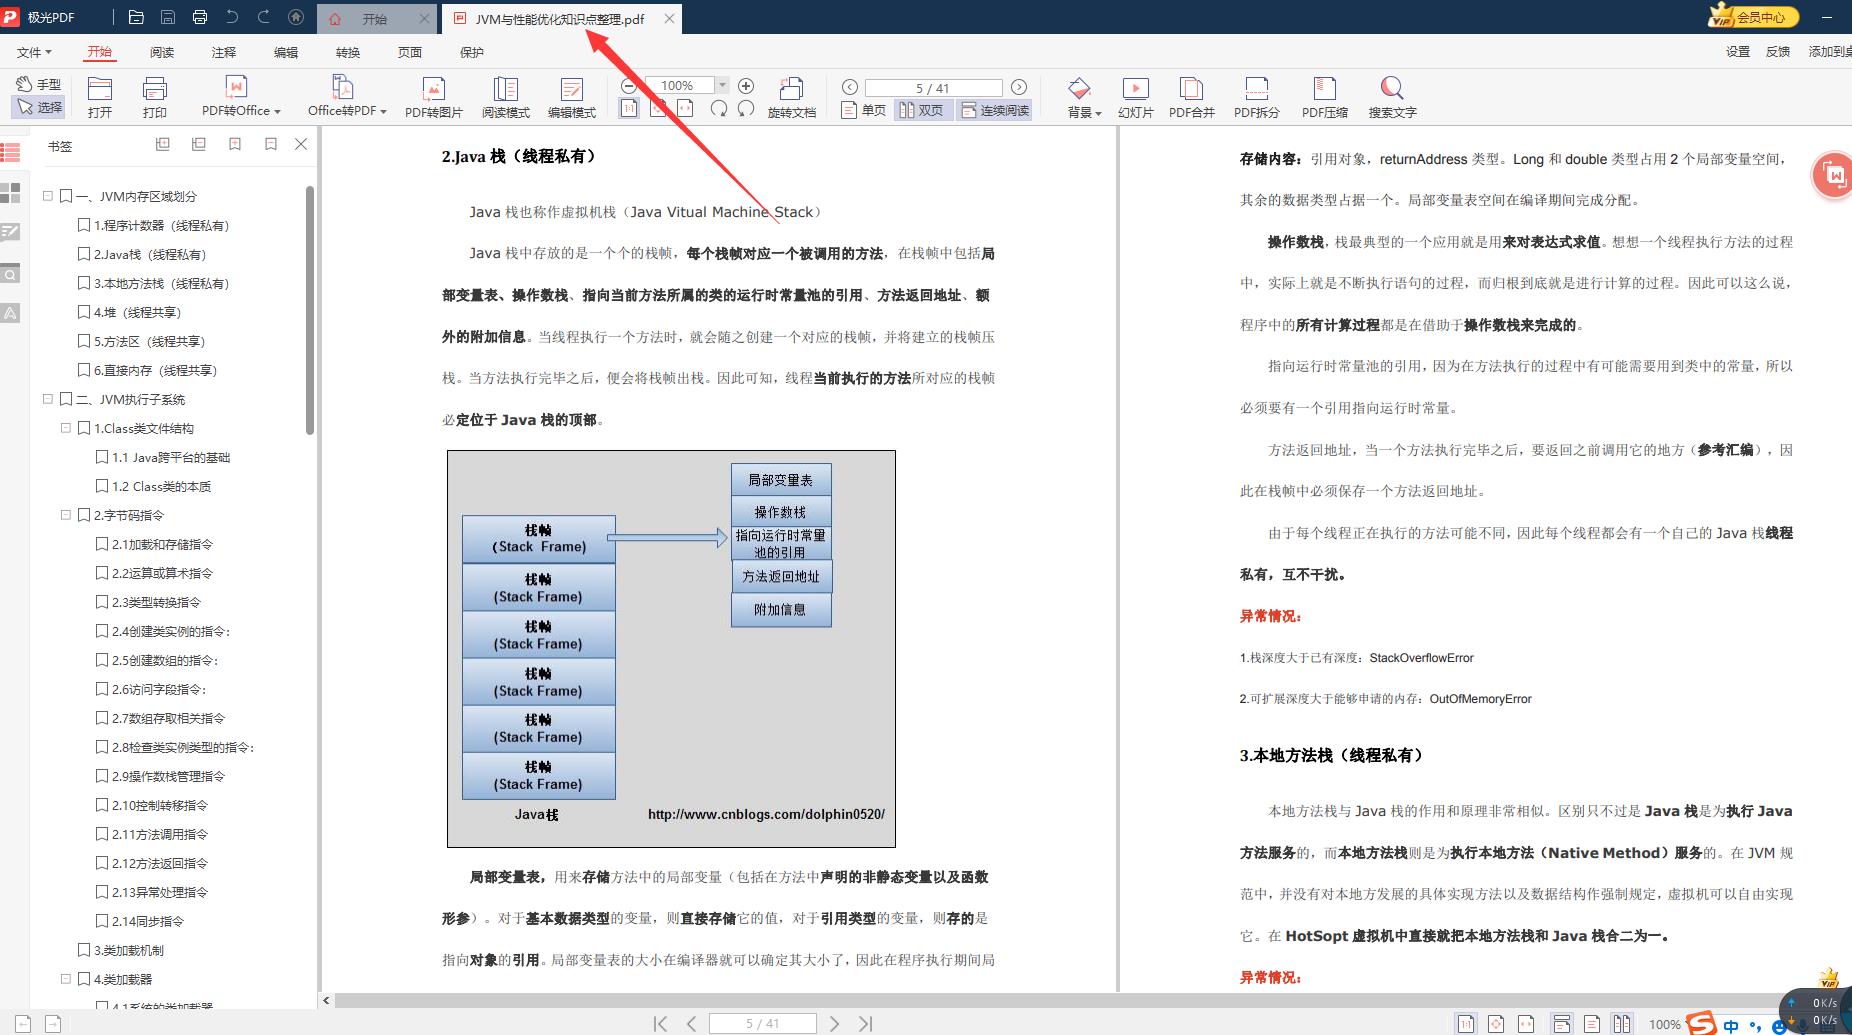Enter 阅读模式 reading mode
Image resolution: width=1852 pixels, height=1035 pixels.
506,97
